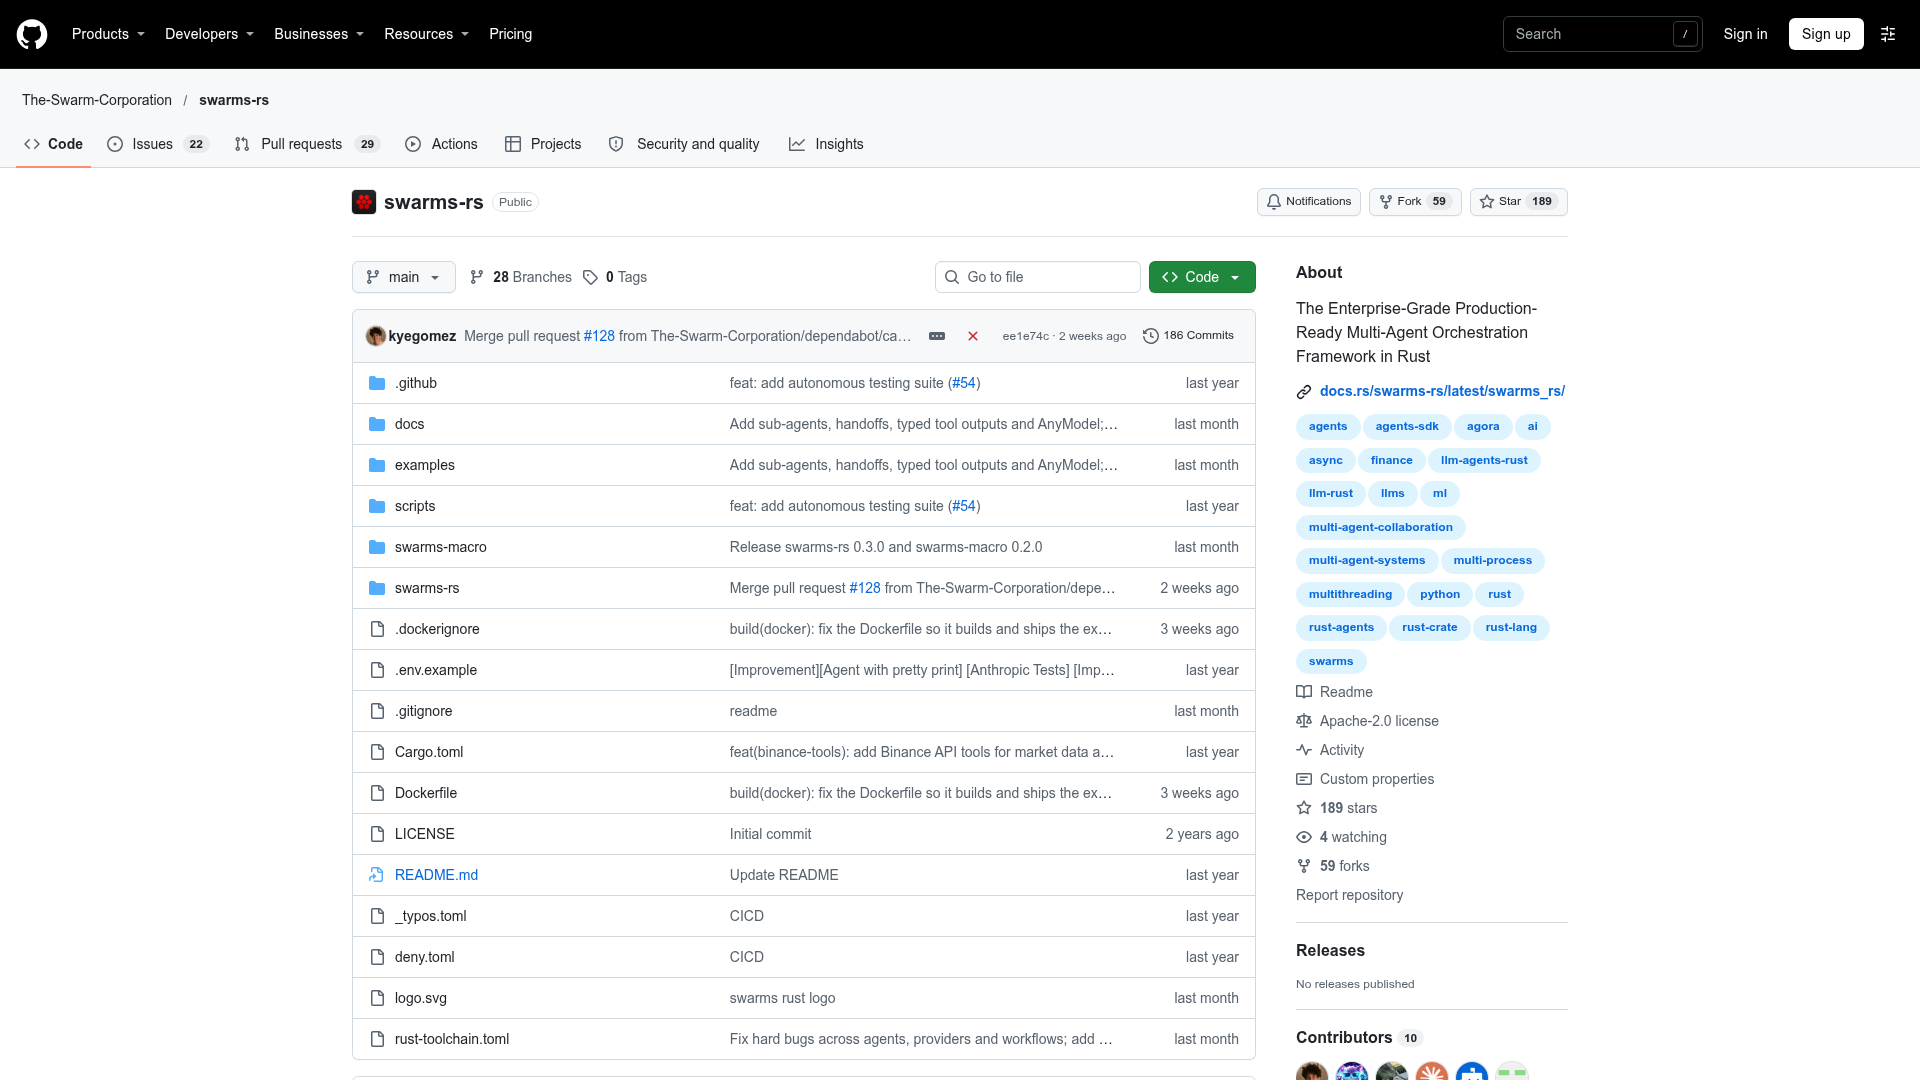This screenshot has width=1920, height=1080.
Task: Click the pulse icon beside Activity
Action: pos(1304,750)
